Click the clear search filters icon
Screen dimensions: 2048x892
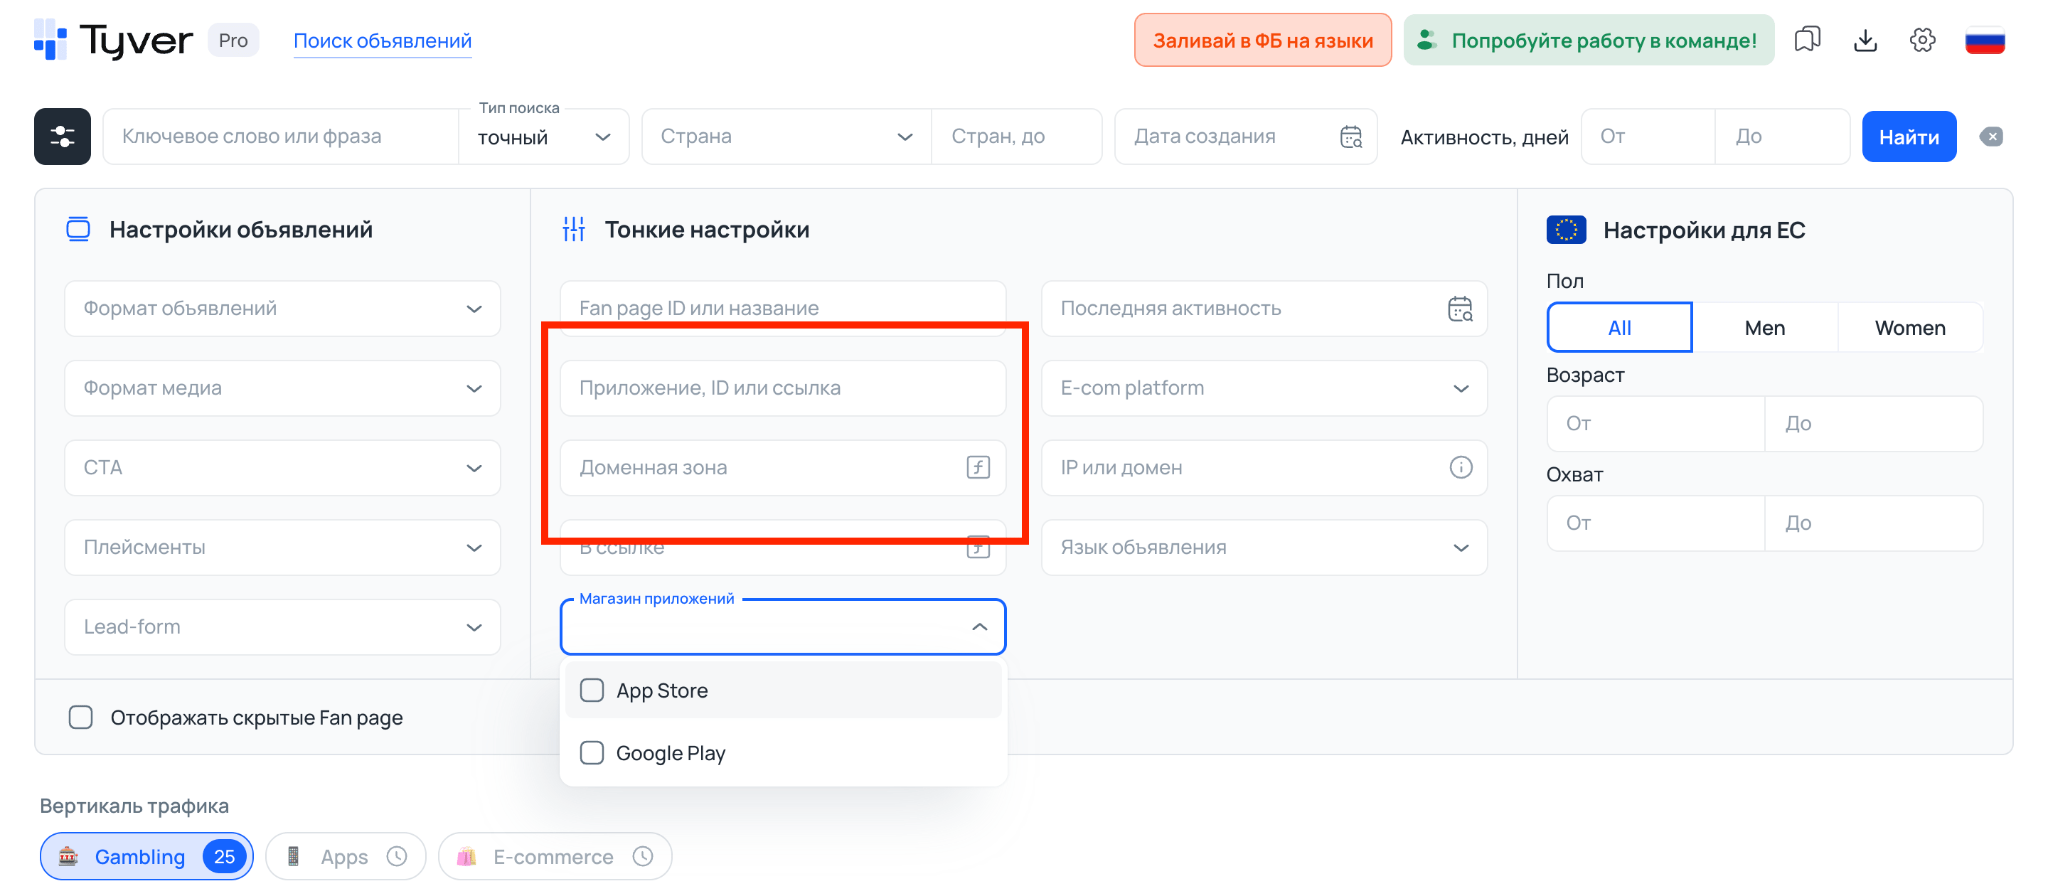click(x=1991, y=137)
